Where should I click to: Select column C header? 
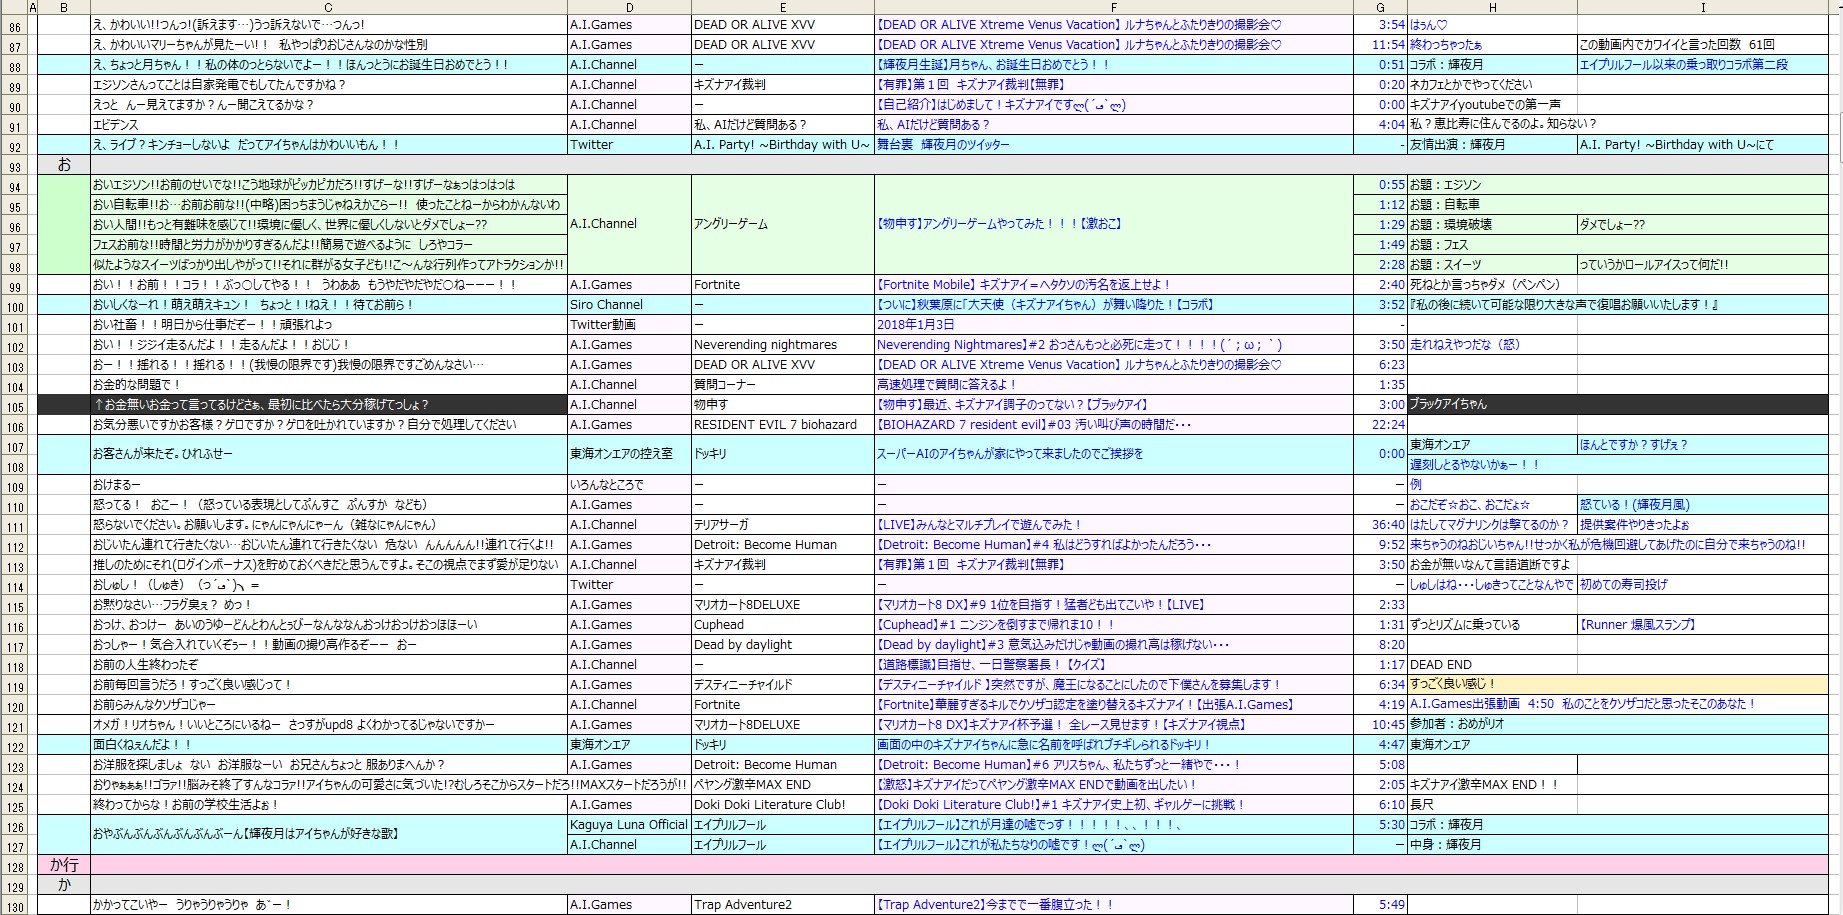click(328, 8)
